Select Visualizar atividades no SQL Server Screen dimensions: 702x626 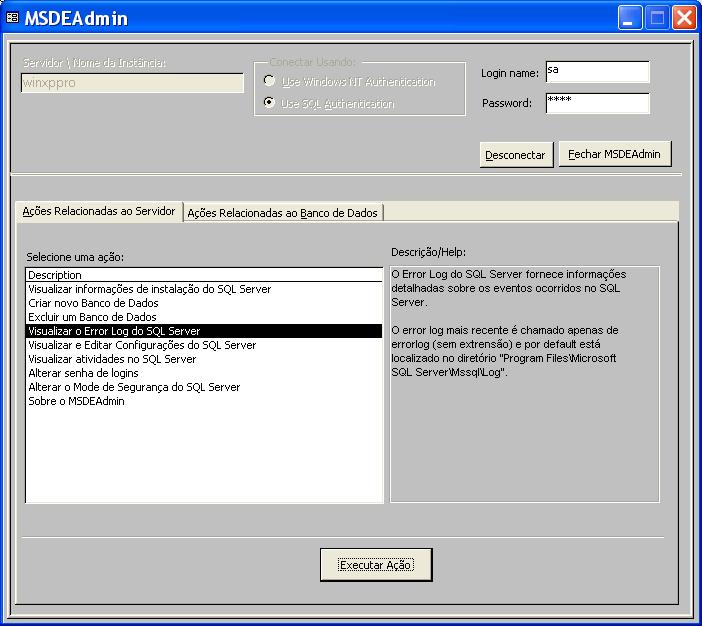pos(112,359)
